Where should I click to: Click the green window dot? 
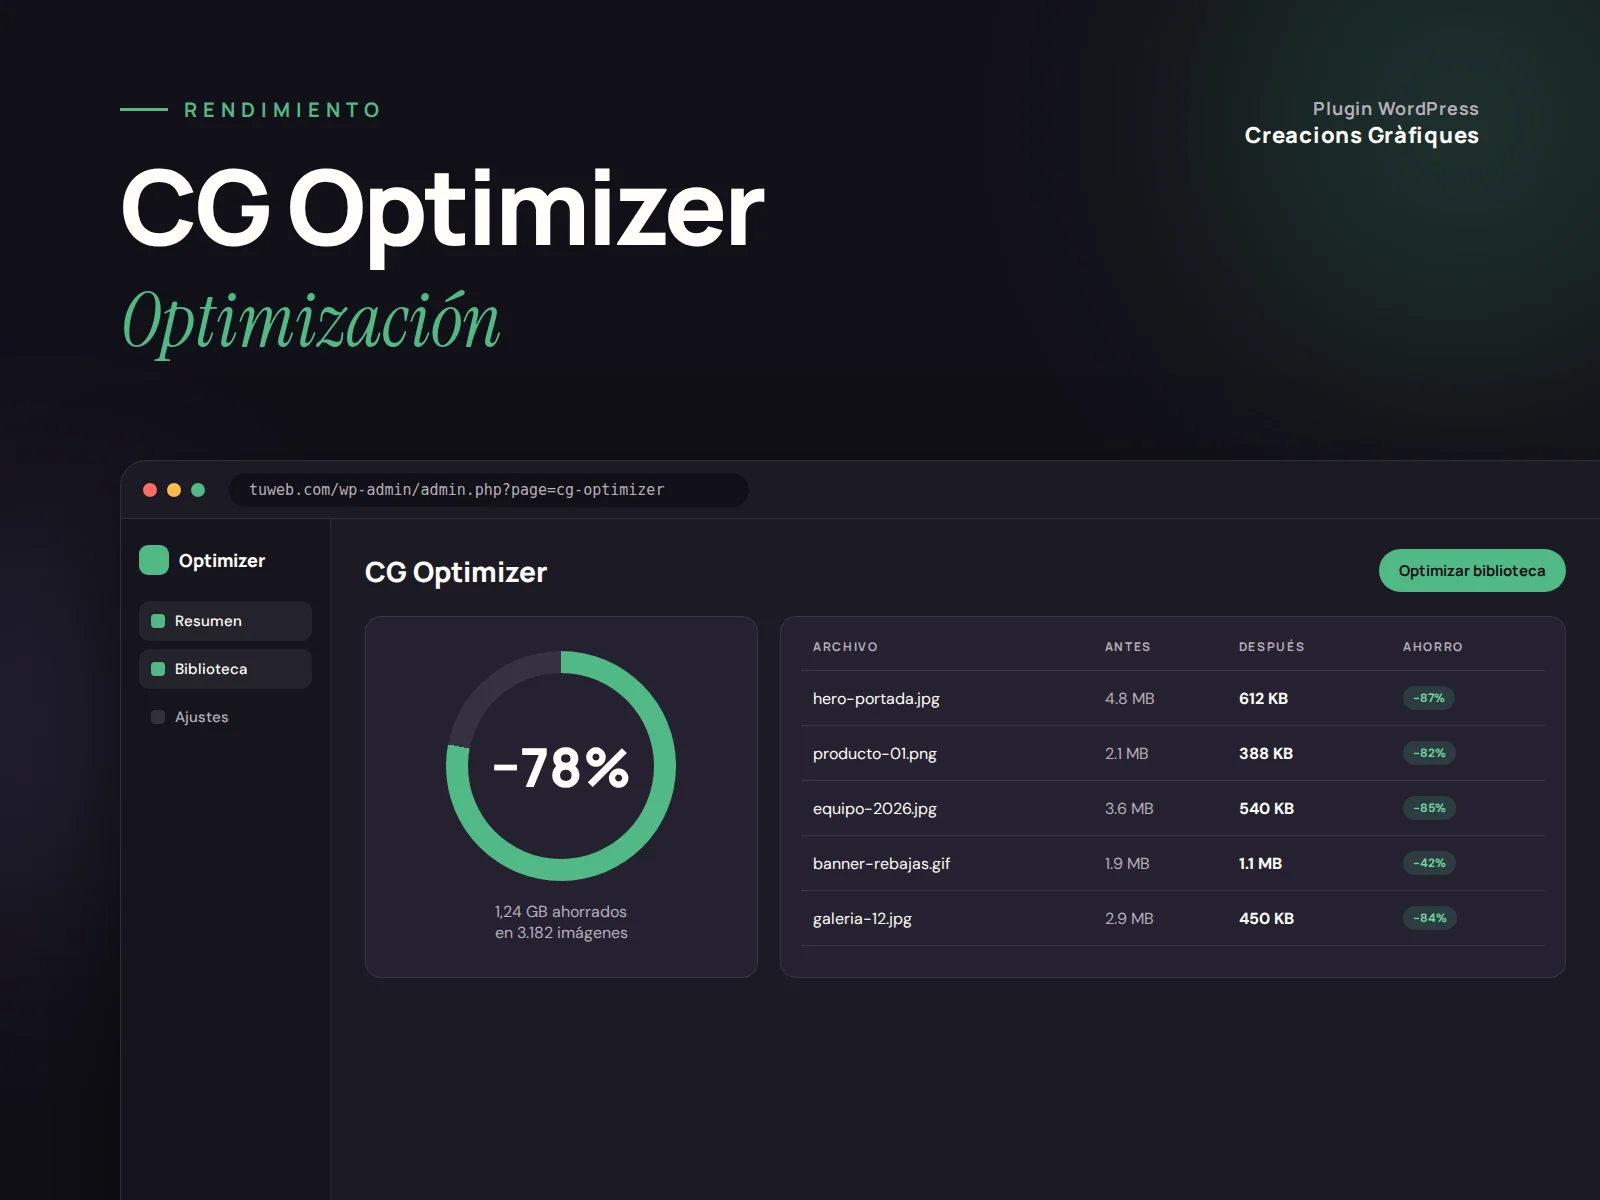pos(198,490)
